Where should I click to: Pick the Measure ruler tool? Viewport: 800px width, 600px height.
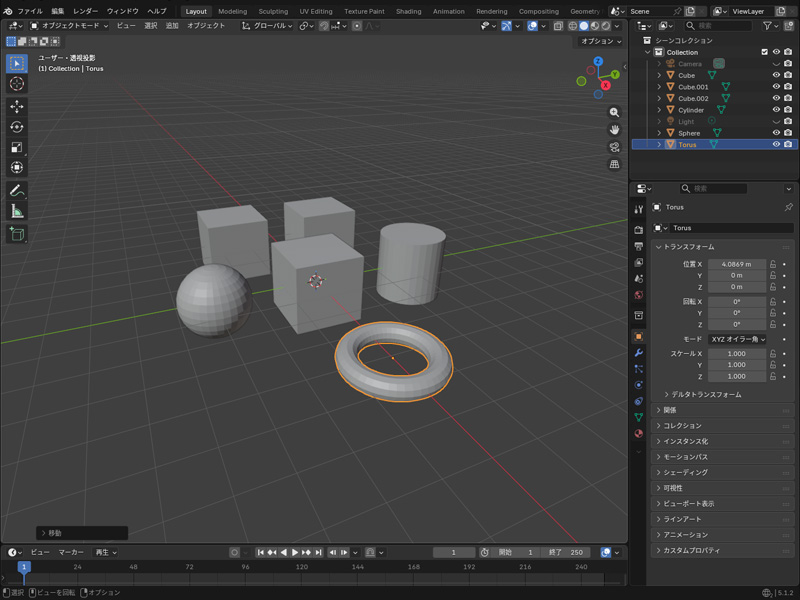coord(17,211)
